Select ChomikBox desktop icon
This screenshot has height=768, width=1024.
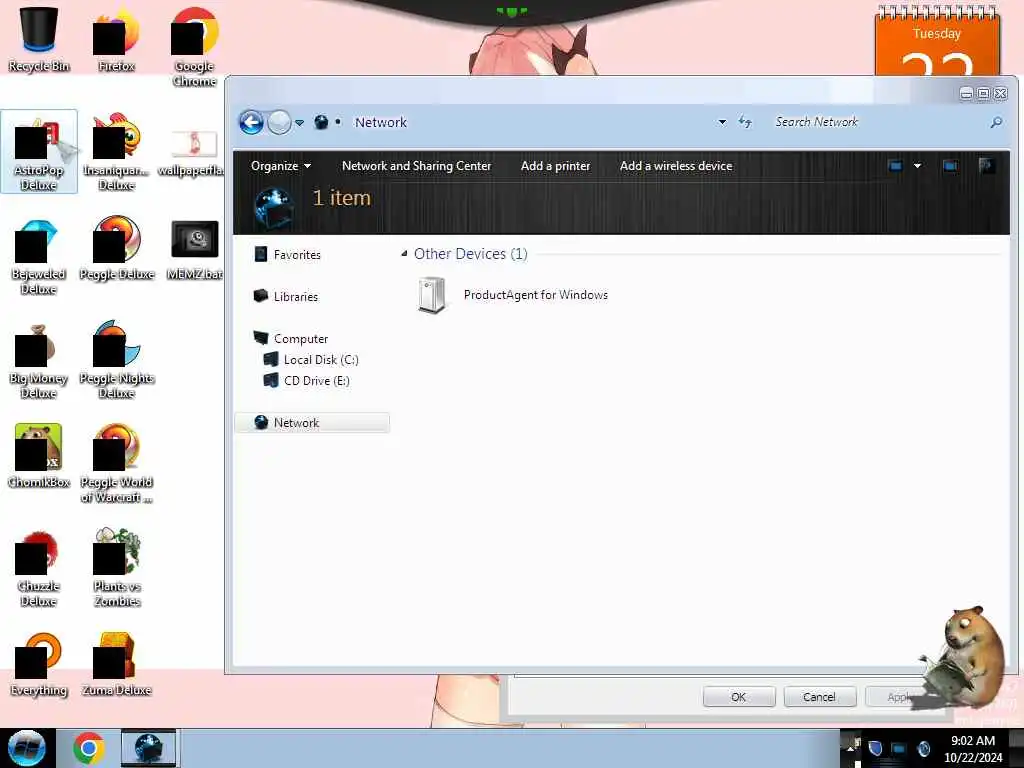coord(39,456)
